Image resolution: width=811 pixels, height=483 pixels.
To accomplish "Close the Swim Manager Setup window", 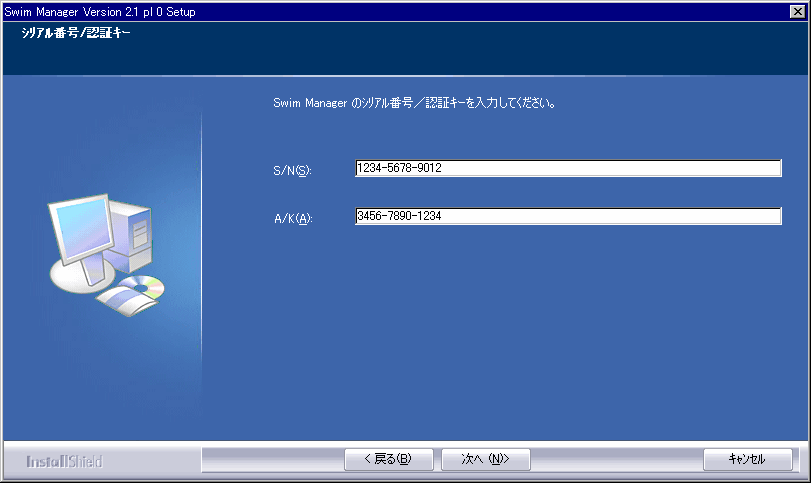I will coord(798,11).
